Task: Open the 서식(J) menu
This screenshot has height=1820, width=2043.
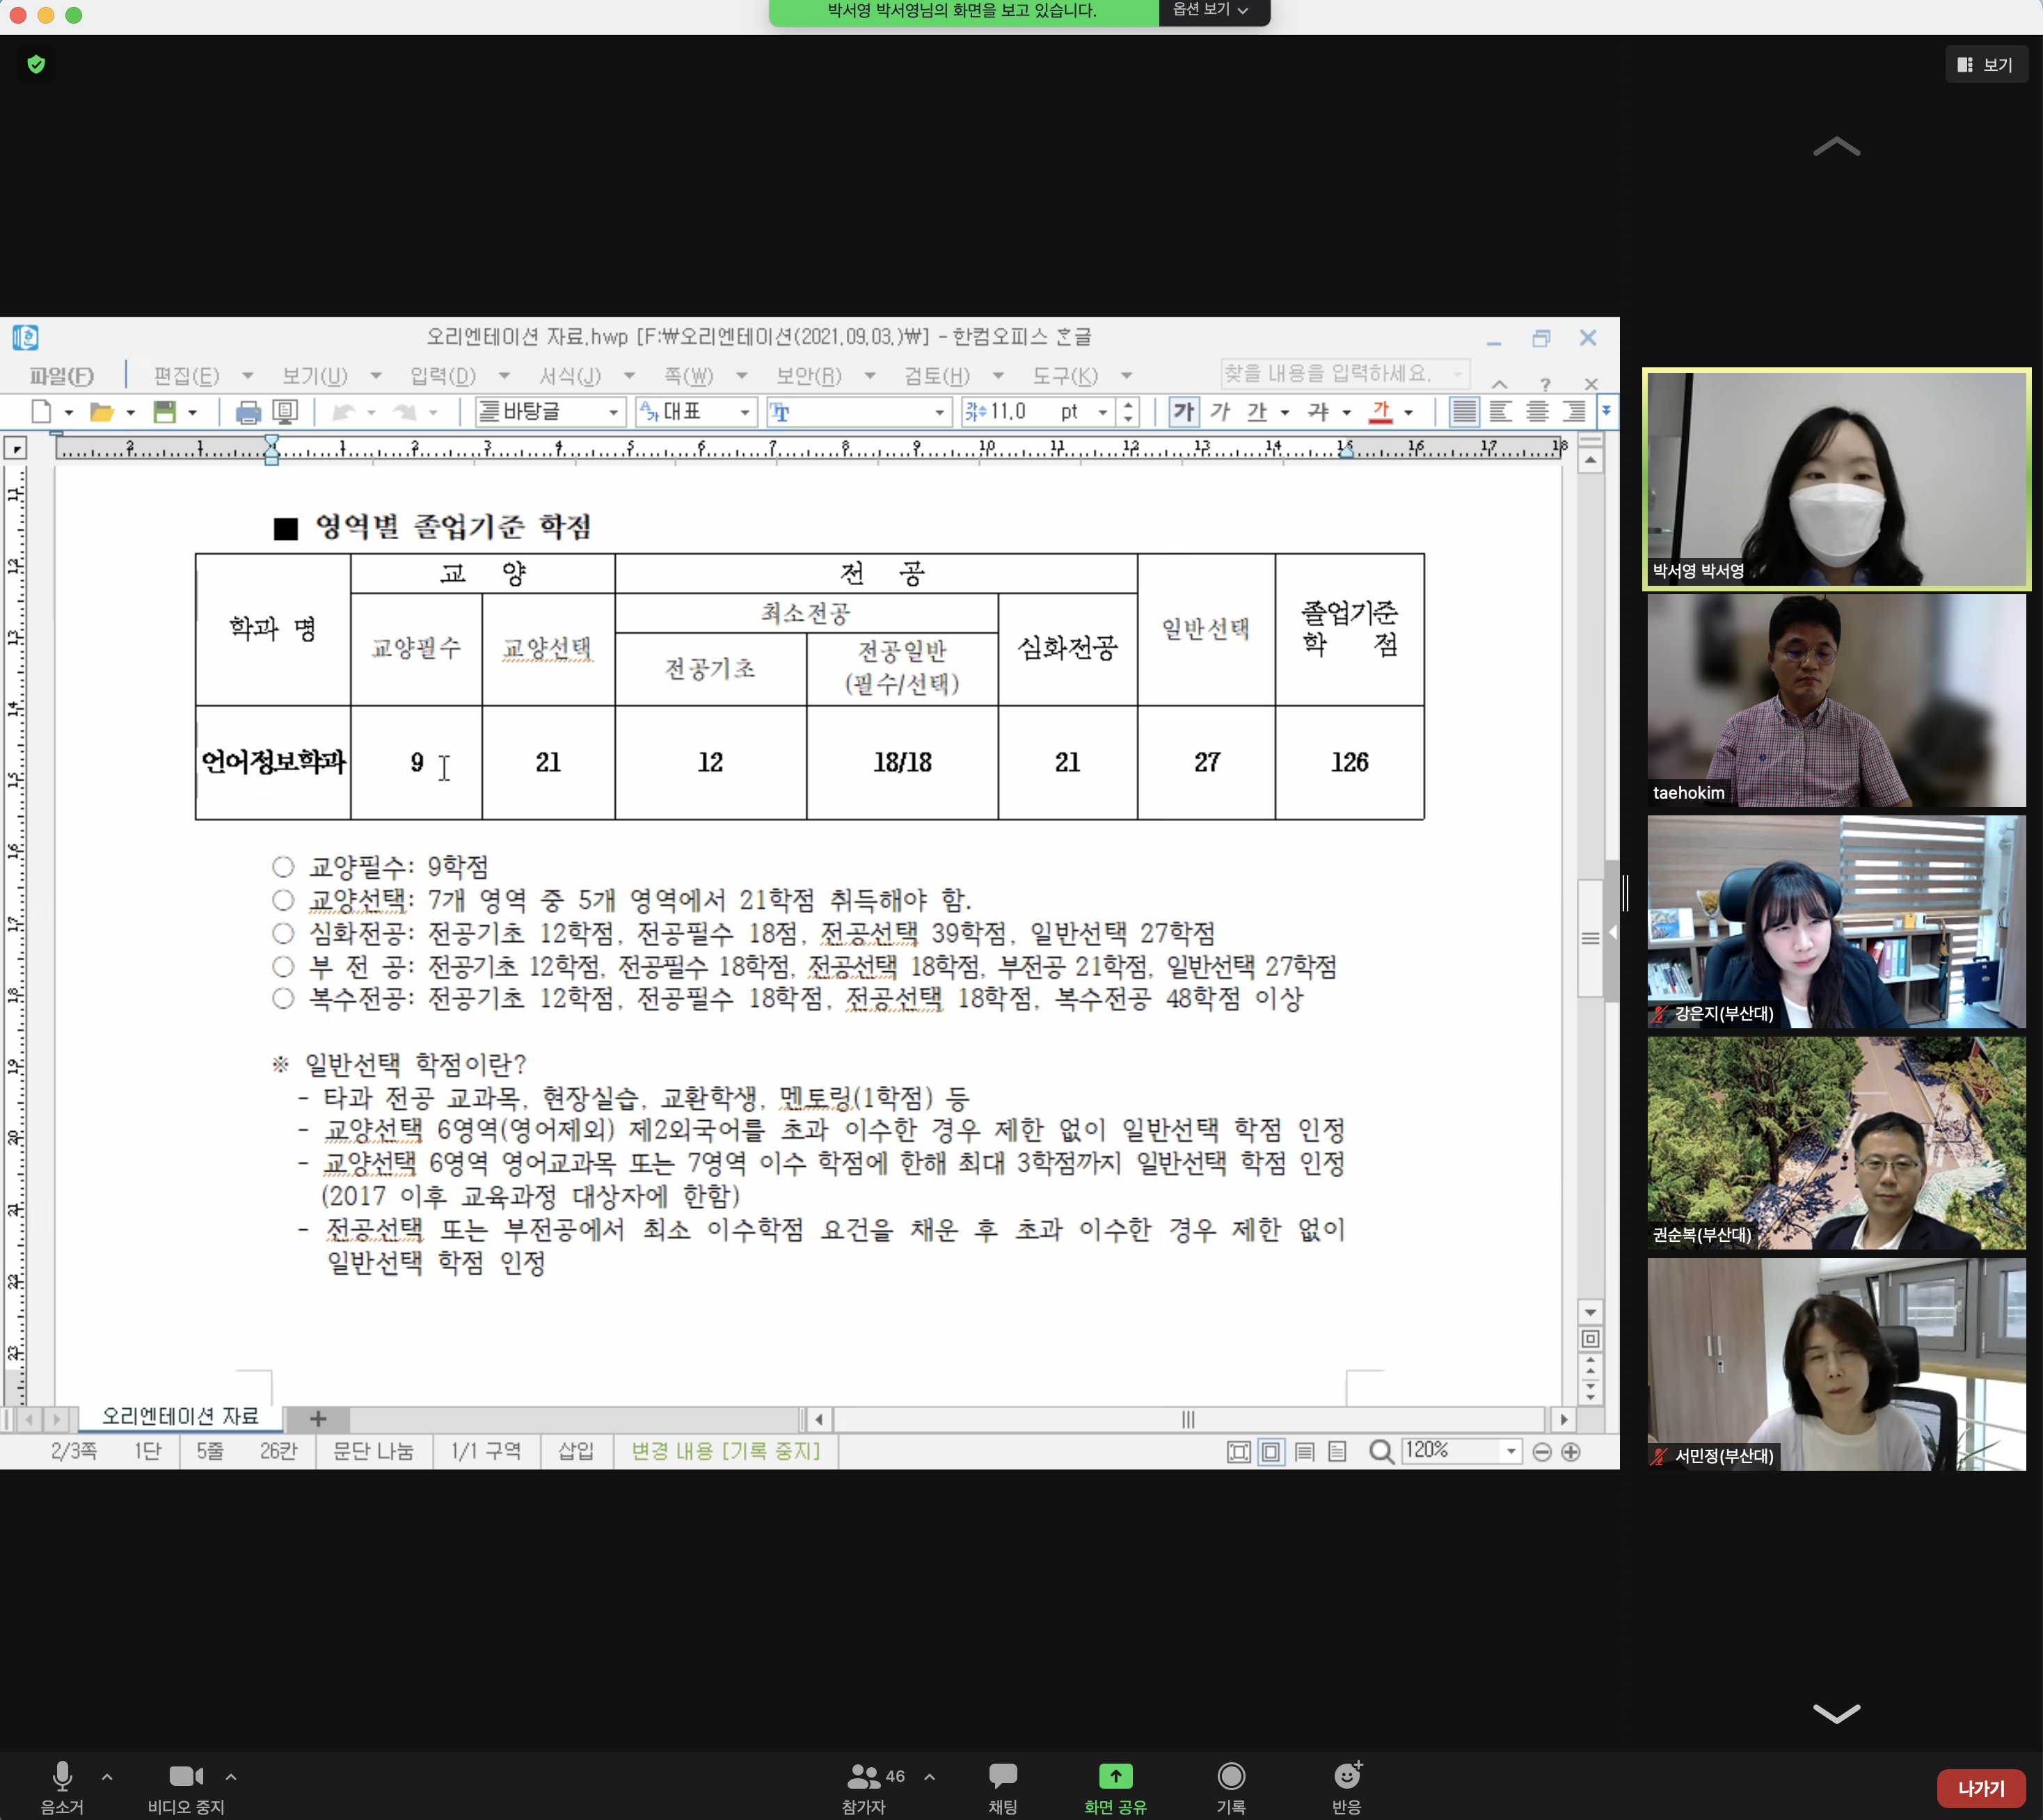Action: coord(570,376)
